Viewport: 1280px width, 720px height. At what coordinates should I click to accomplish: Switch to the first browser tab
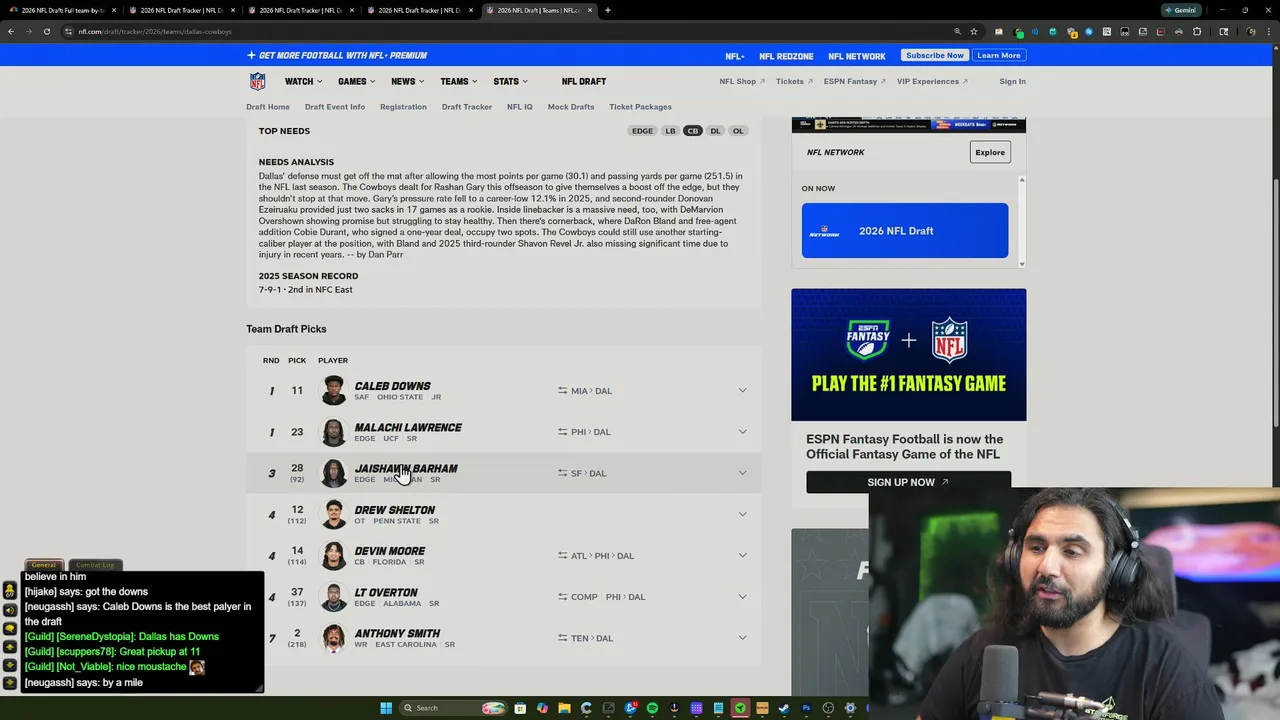click(x=60, y=10)
